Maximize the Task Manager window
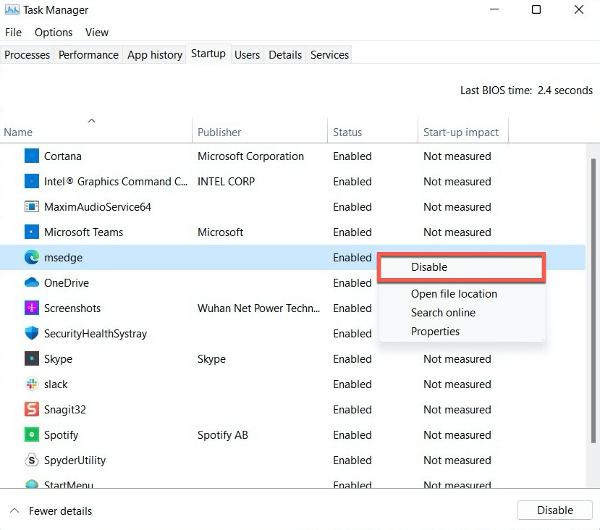The width and height of the screenshot is (600, 530). pyautogui.click(x=536, y=9)
